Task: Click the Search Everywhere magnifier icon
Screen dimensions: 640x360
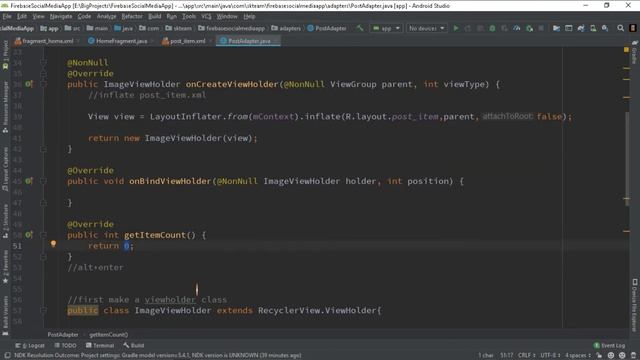Action: 620,28
